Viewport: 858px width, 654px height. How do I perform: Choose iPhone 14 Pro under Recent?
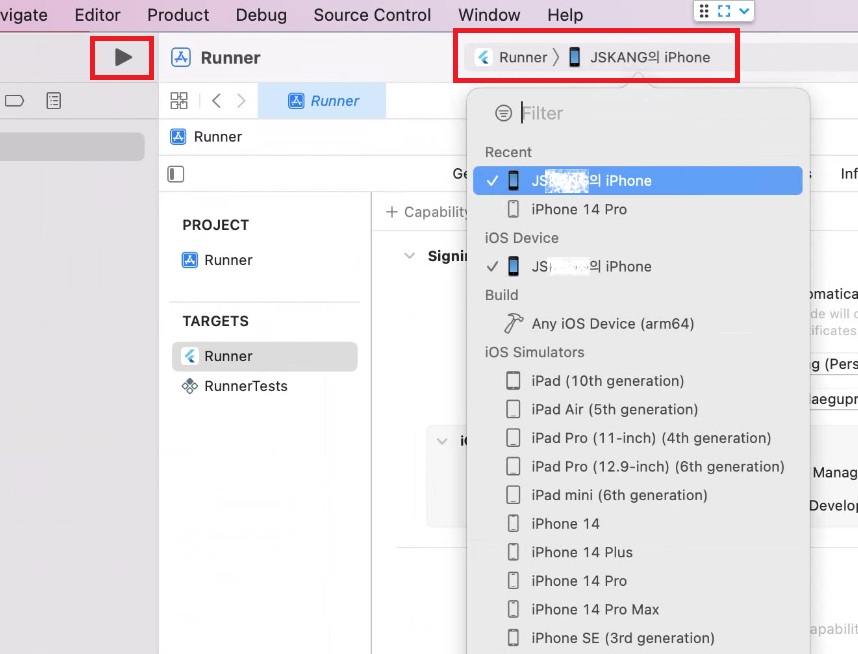637,209
